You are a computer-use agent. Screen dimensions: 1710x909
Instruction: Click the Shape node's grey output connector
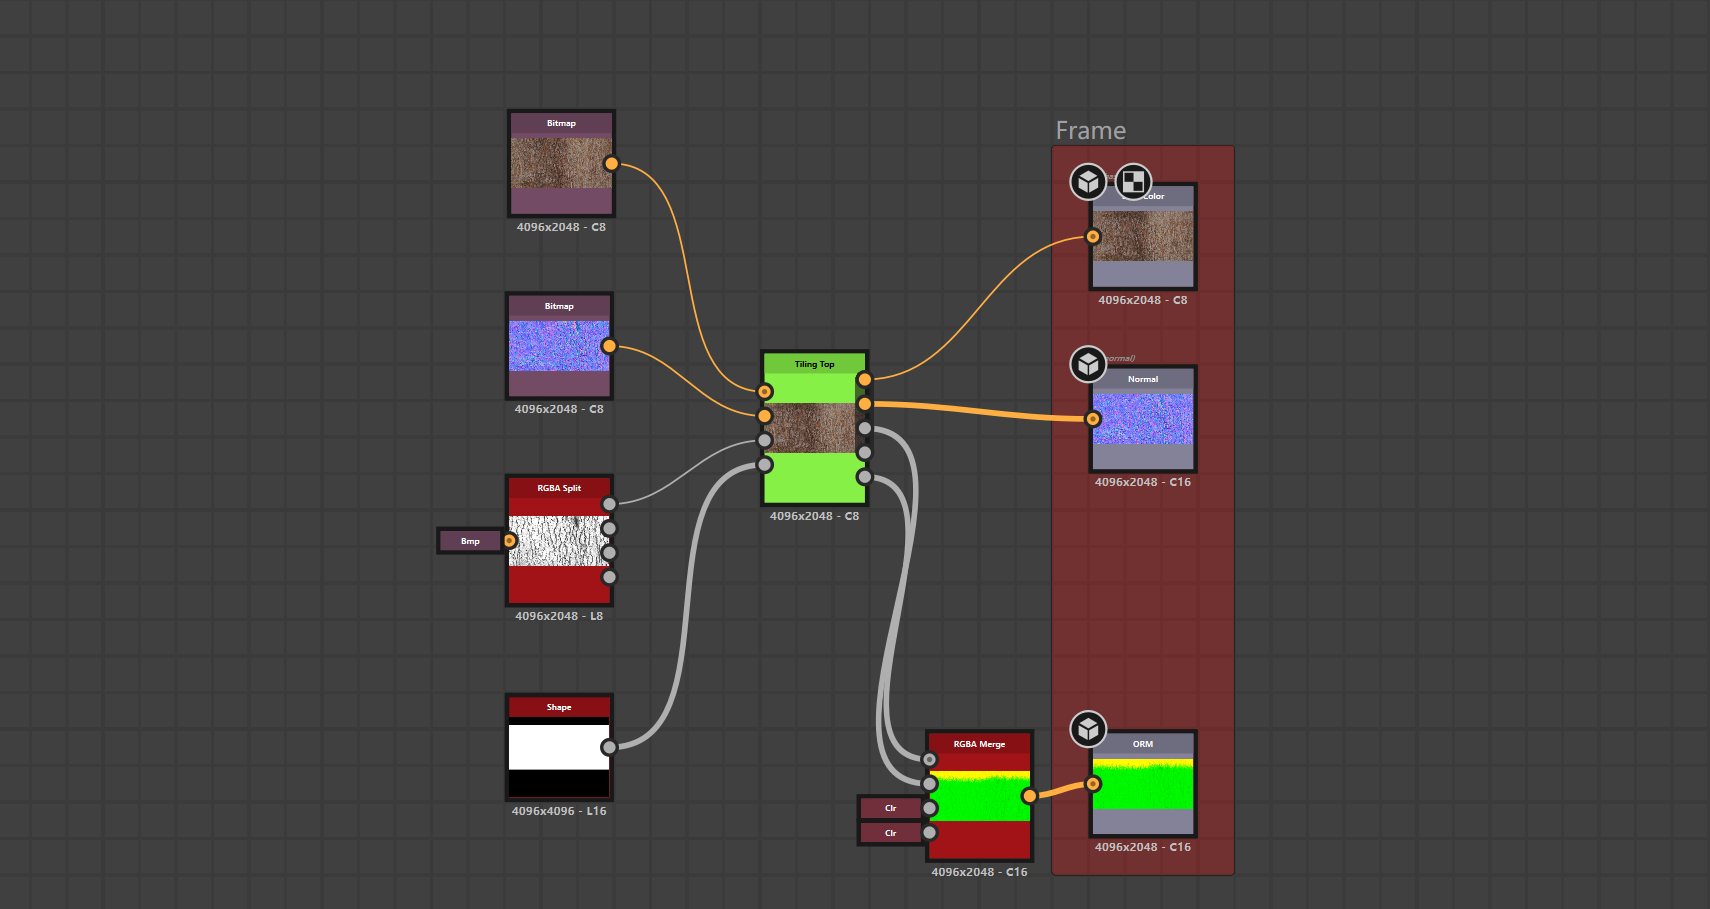coord(609,747)
